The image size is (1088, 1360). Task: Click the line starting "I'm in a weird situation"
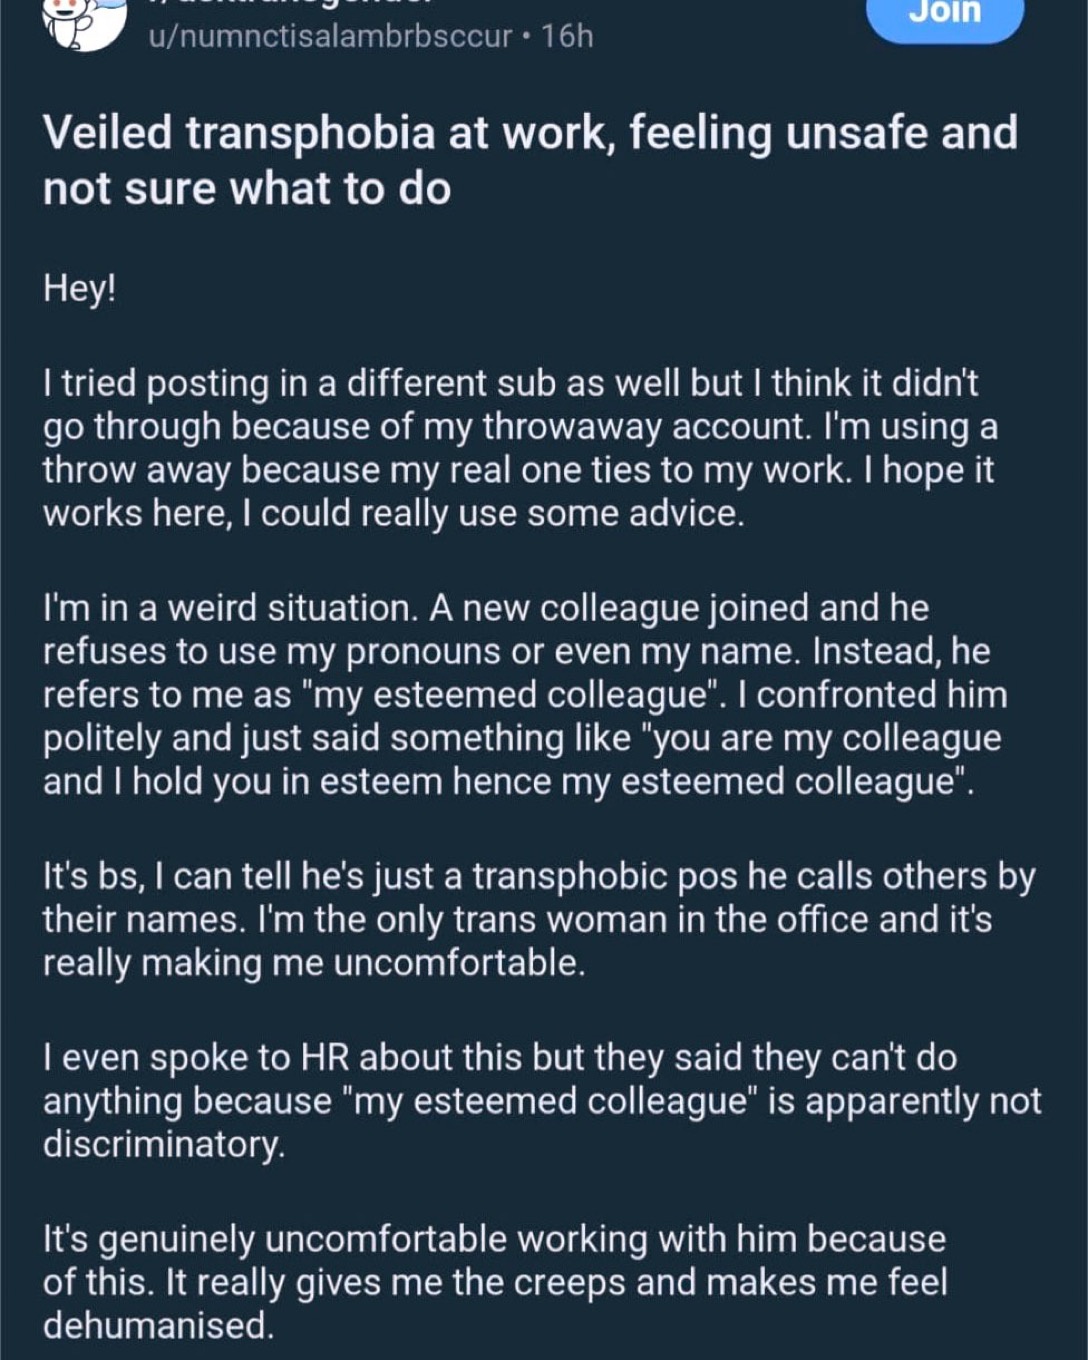(x=486, y=608)
